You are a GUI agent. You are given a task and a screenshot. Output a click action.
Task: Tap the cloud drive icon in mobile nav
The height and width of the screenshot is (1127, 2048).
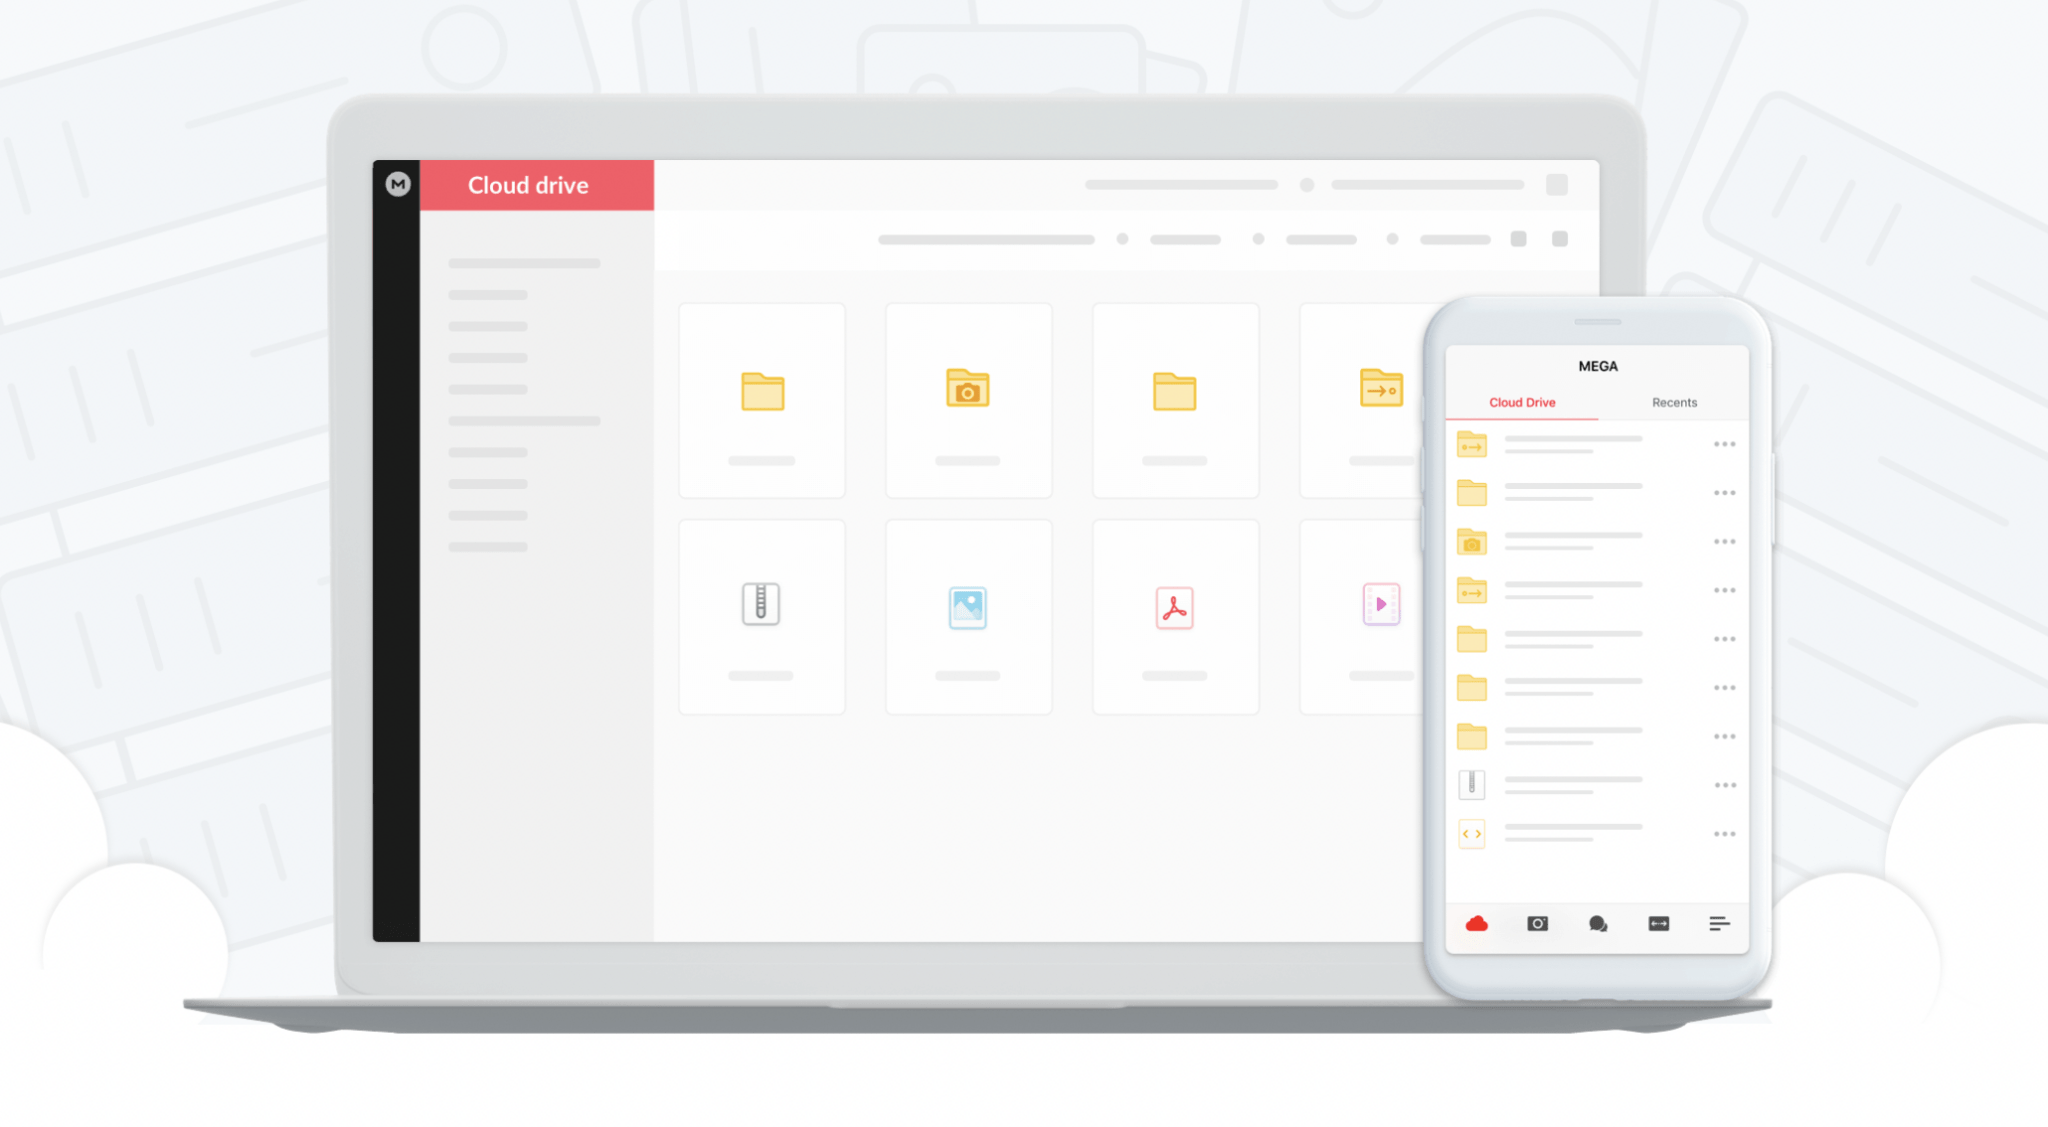pyautogui.click(x=1476, y=922)
